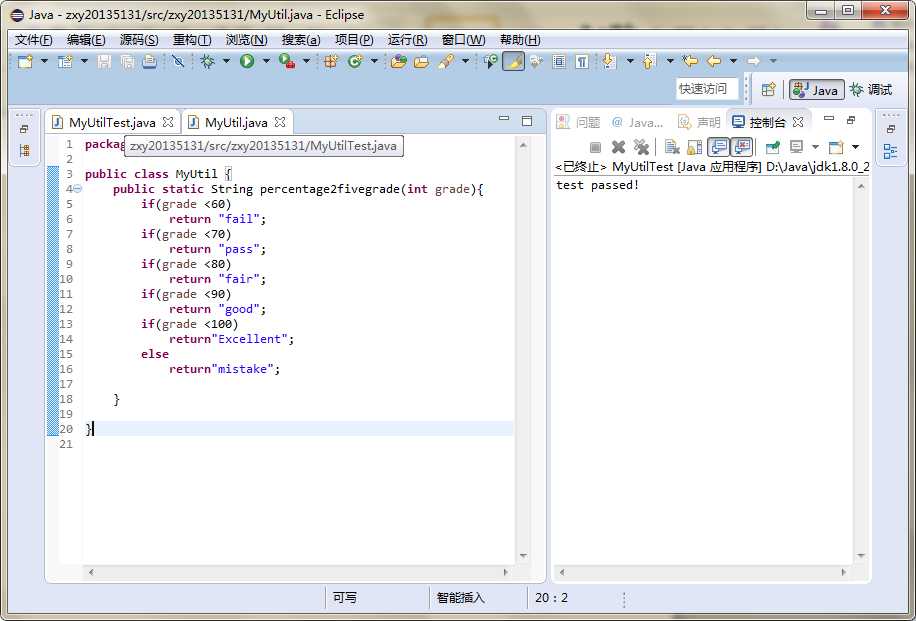Click the Clear Console icon
The image size is (916, 621).
pos(672,147)
